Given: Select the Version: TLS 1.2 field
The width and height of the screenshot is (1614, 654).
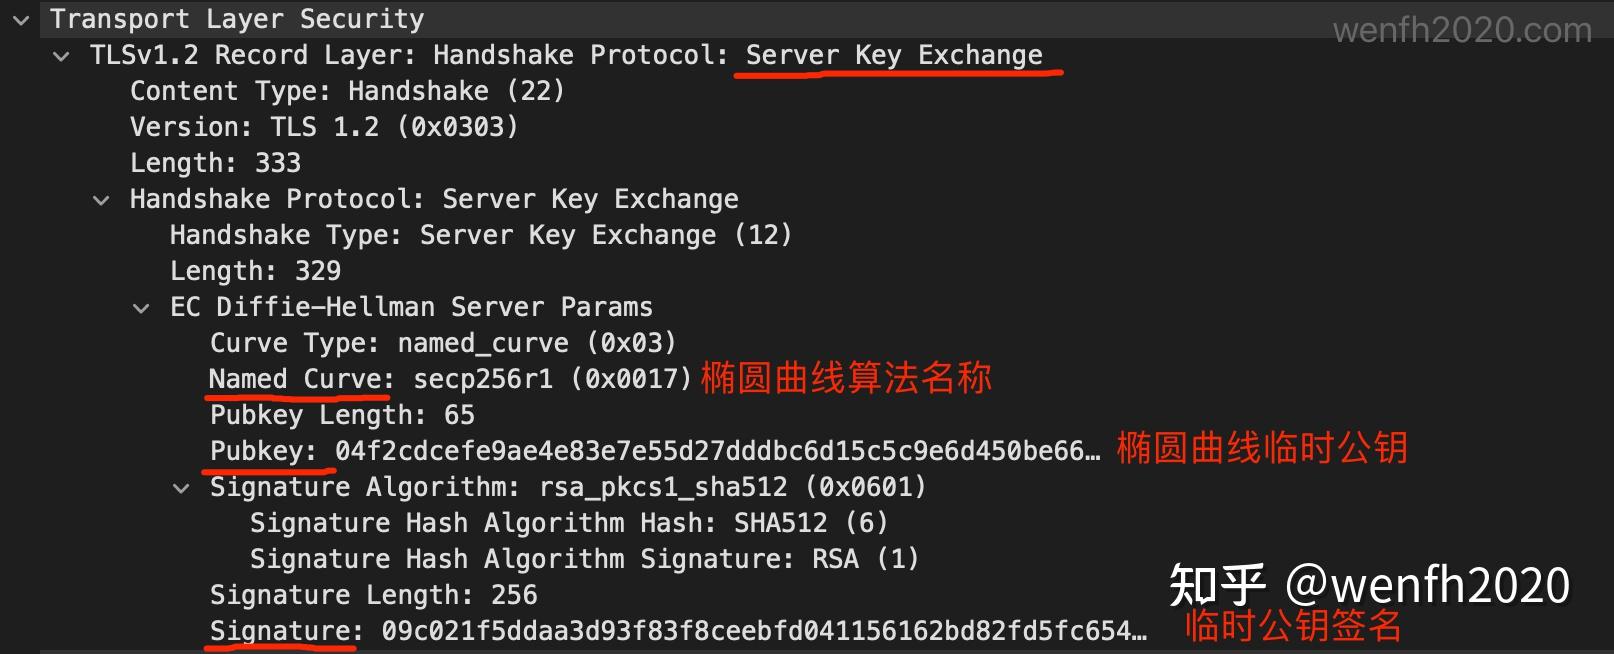Looking at the screenshot, I should pos(323,126).
